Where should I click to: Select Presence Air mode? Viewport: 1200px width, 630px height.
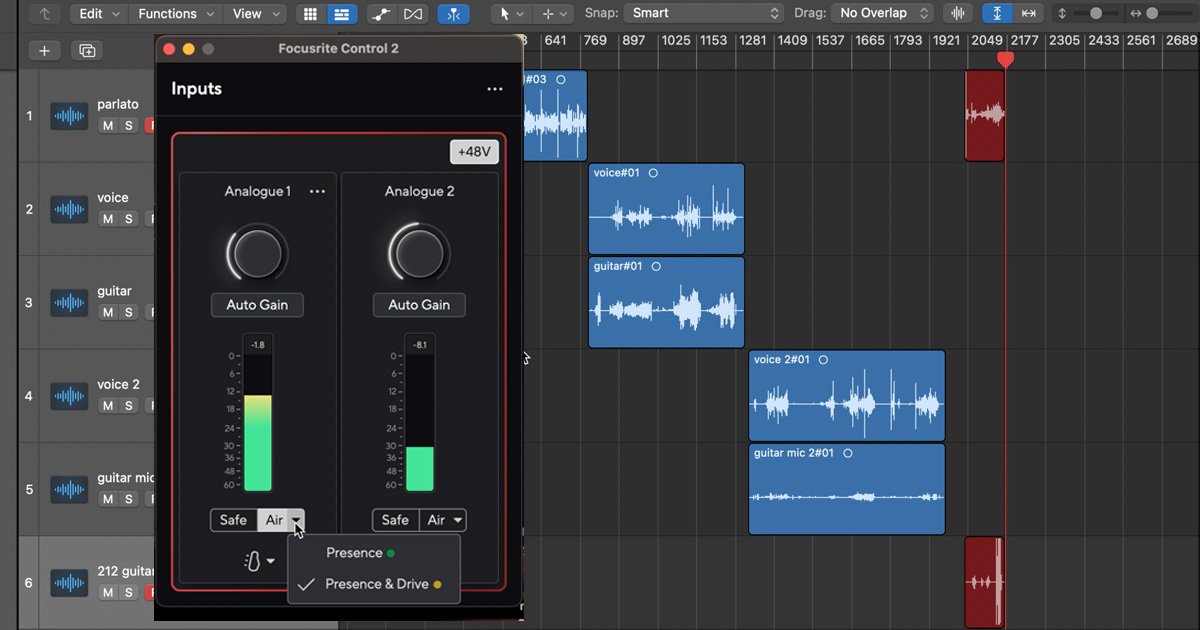[x=374, y=553]
